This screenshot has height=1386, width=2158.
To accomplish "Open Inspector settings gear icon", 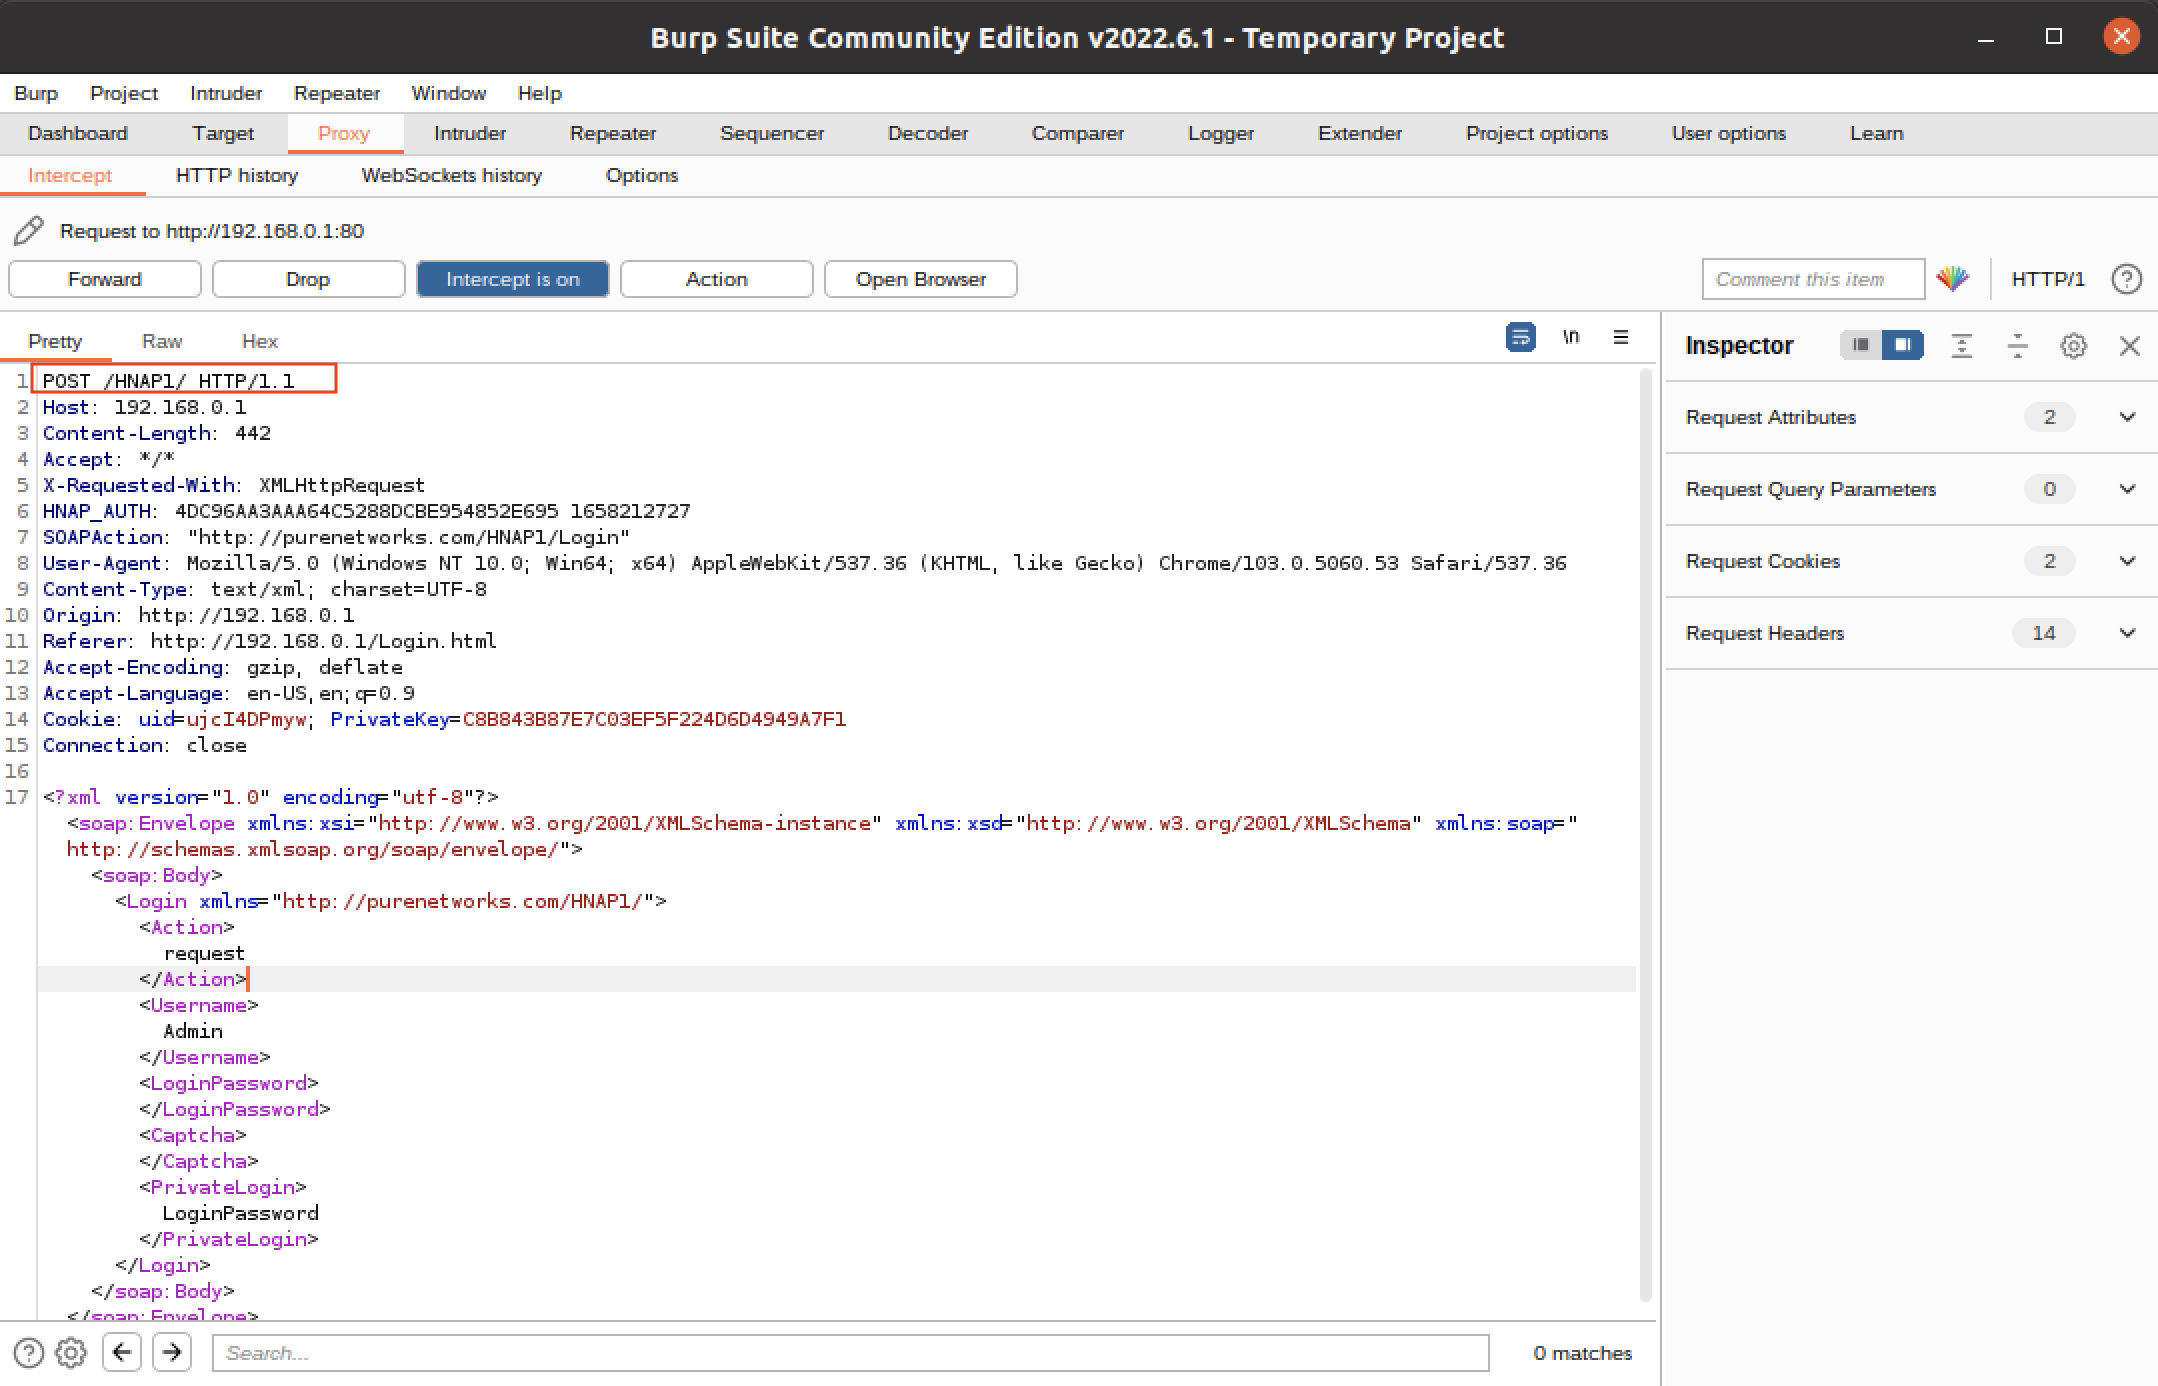I will pyautogui.click(x=2073, y=346).
